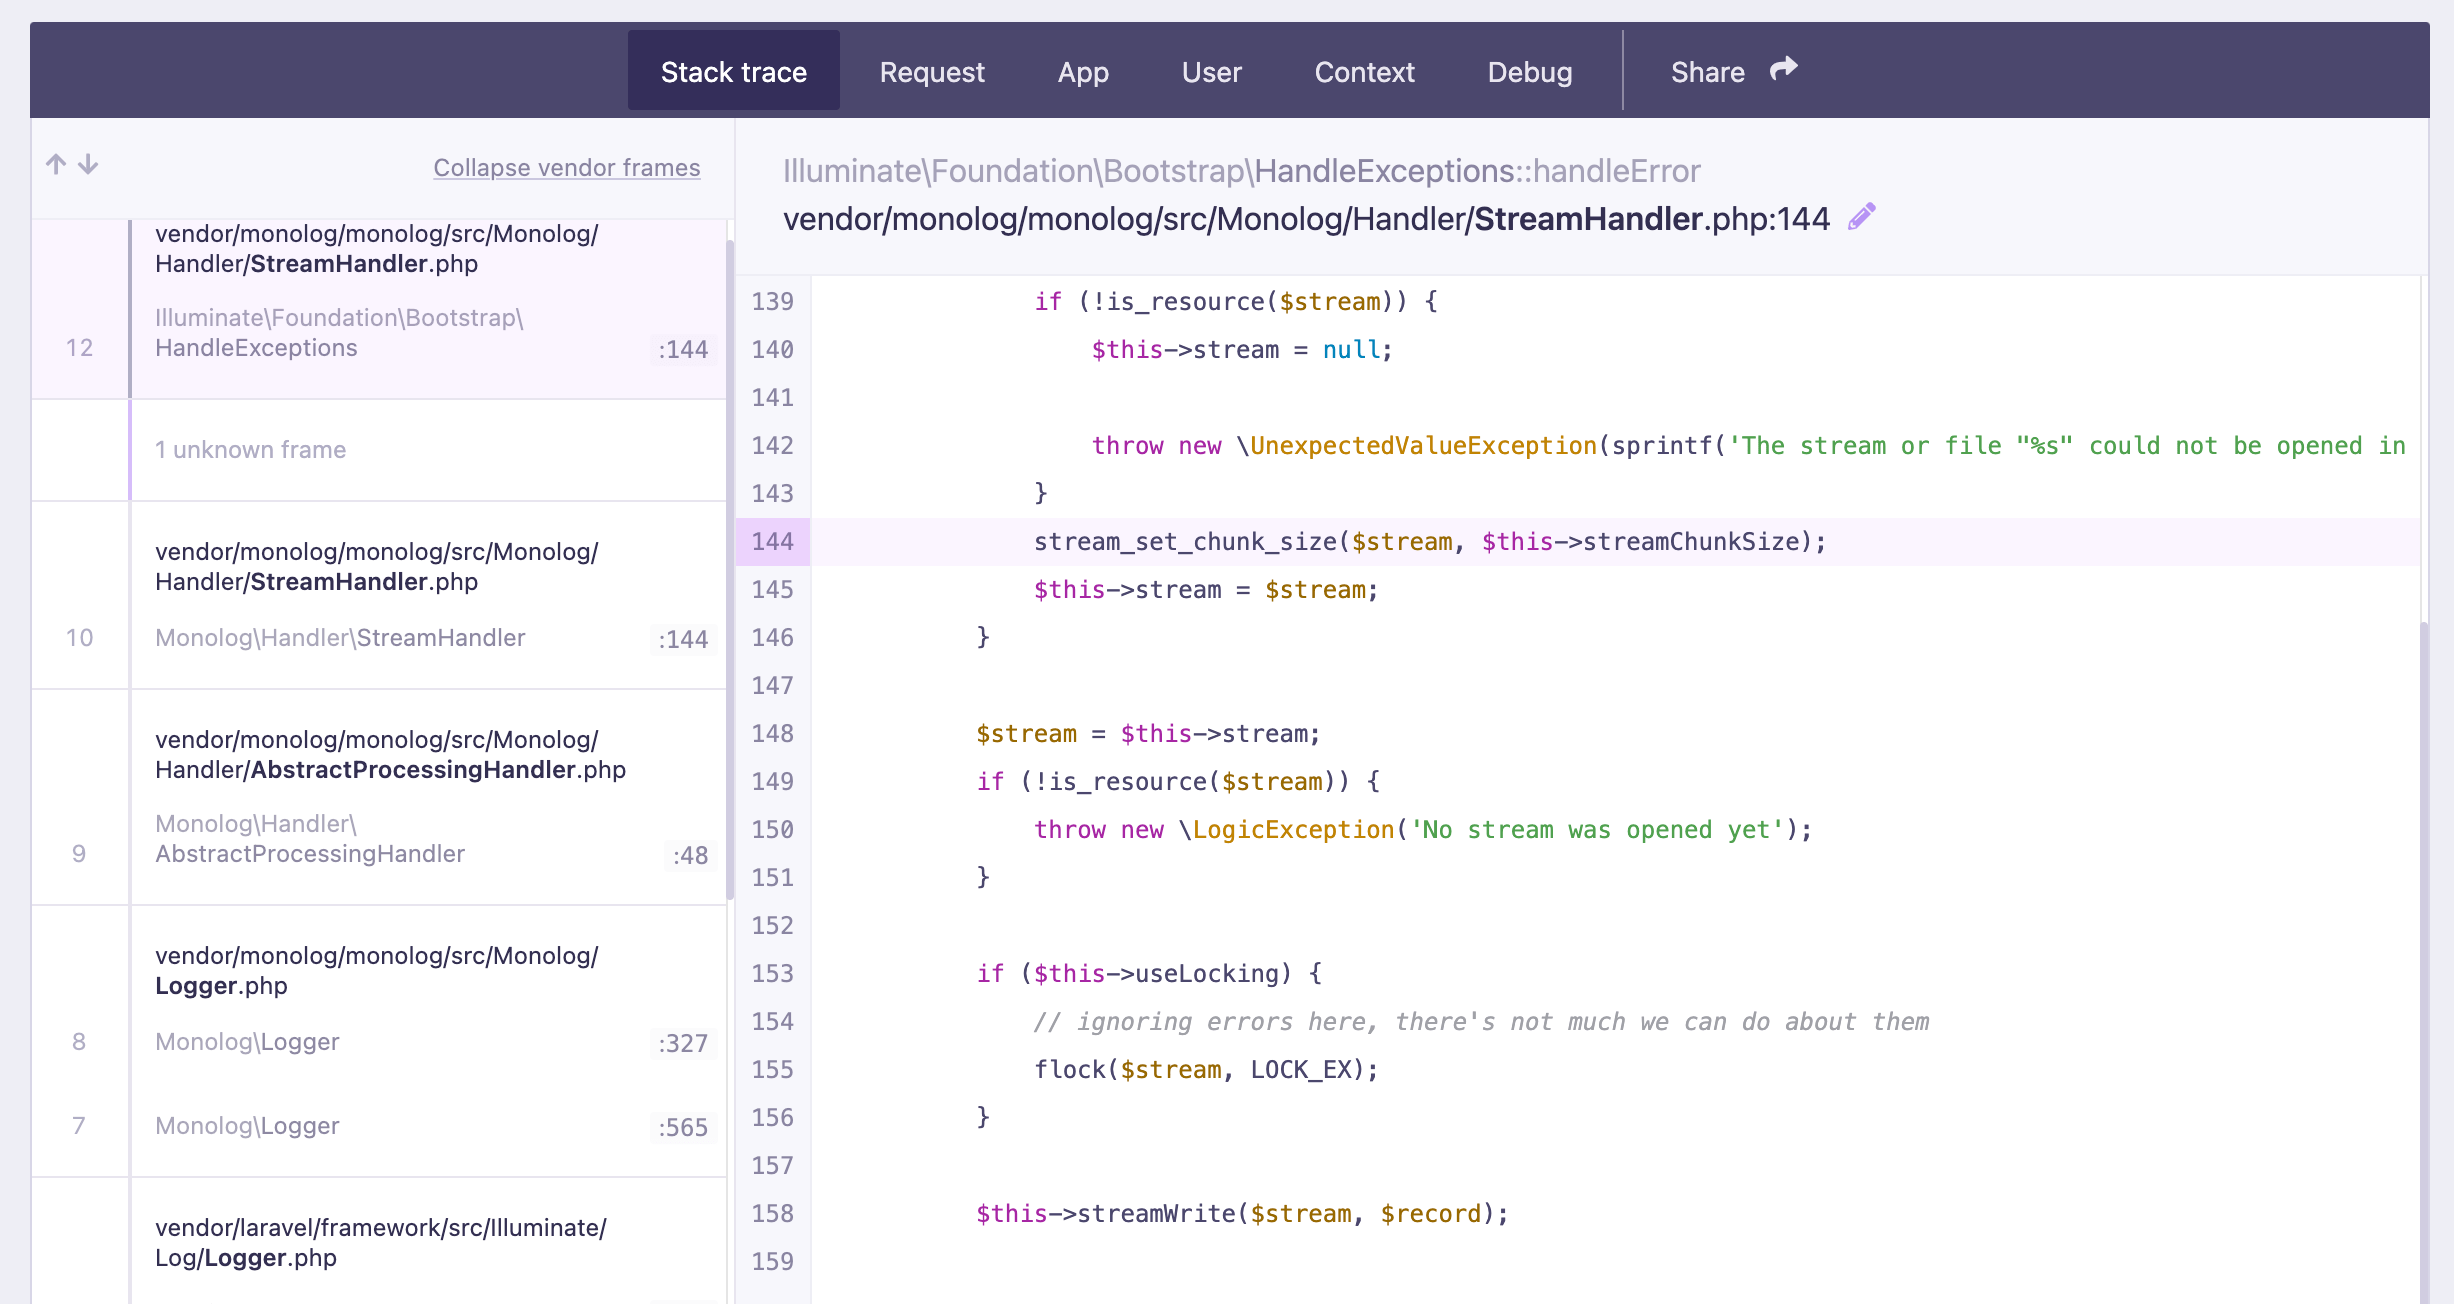Jump to next frame using down arrow
The width and height of the screenshot is (2454, 1304).
tap(88, 165)
